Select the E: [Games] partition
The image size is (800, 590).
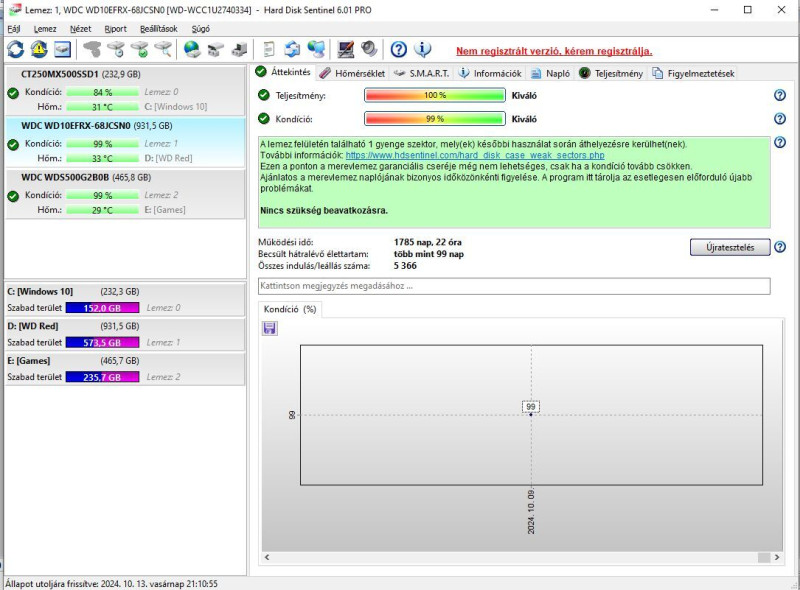[x=125, y=369]
